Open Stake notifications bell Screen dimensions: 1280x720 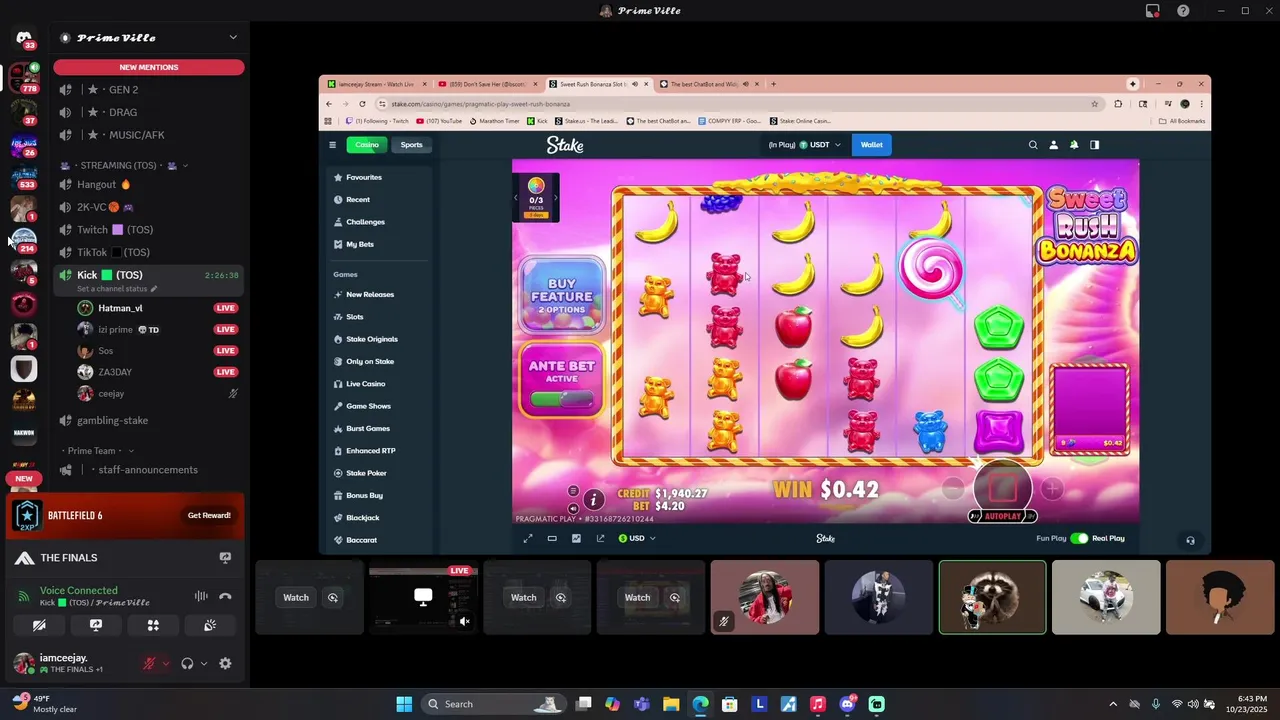point(1074,145)
